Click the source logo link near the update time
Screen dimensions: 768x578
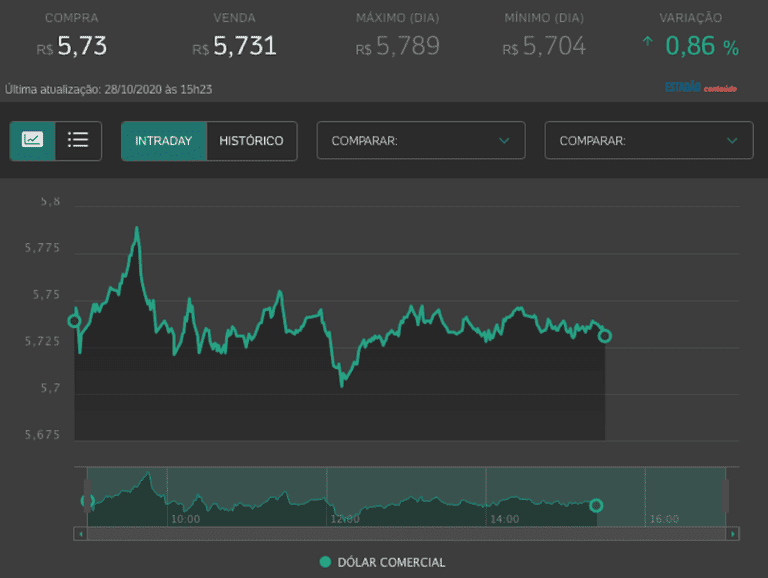[x=700, y=88]
